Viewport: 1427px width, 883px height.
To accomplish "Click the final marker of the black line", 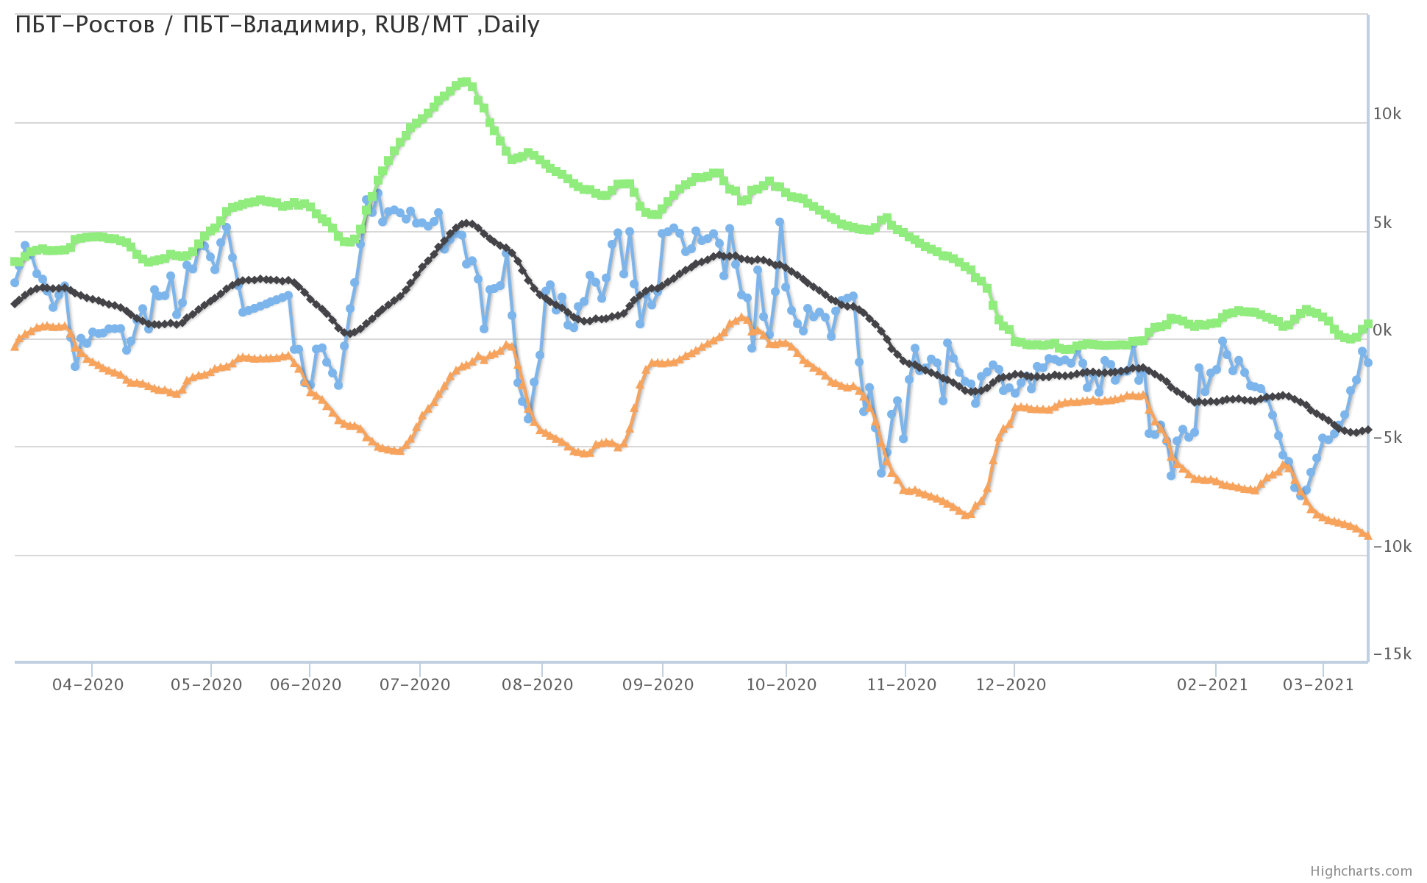I will point(1367,429).
